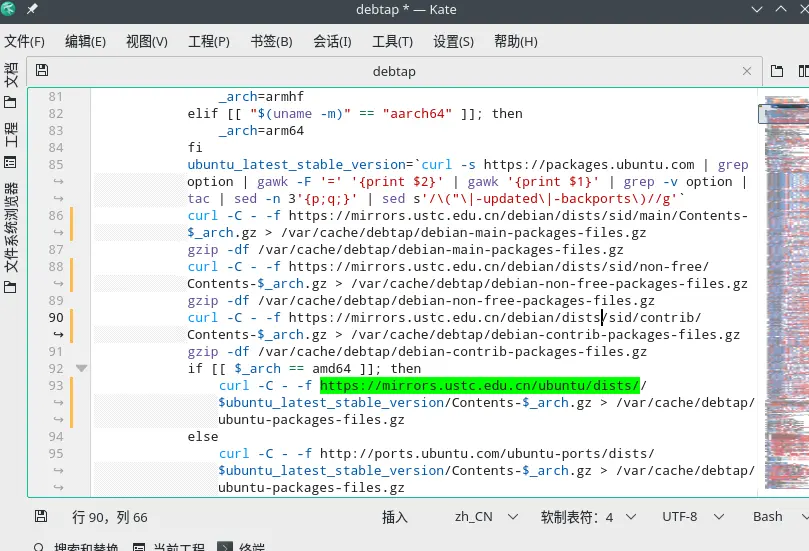
Task: Open the 工具(T) tools menu
Action: (392, 41)
